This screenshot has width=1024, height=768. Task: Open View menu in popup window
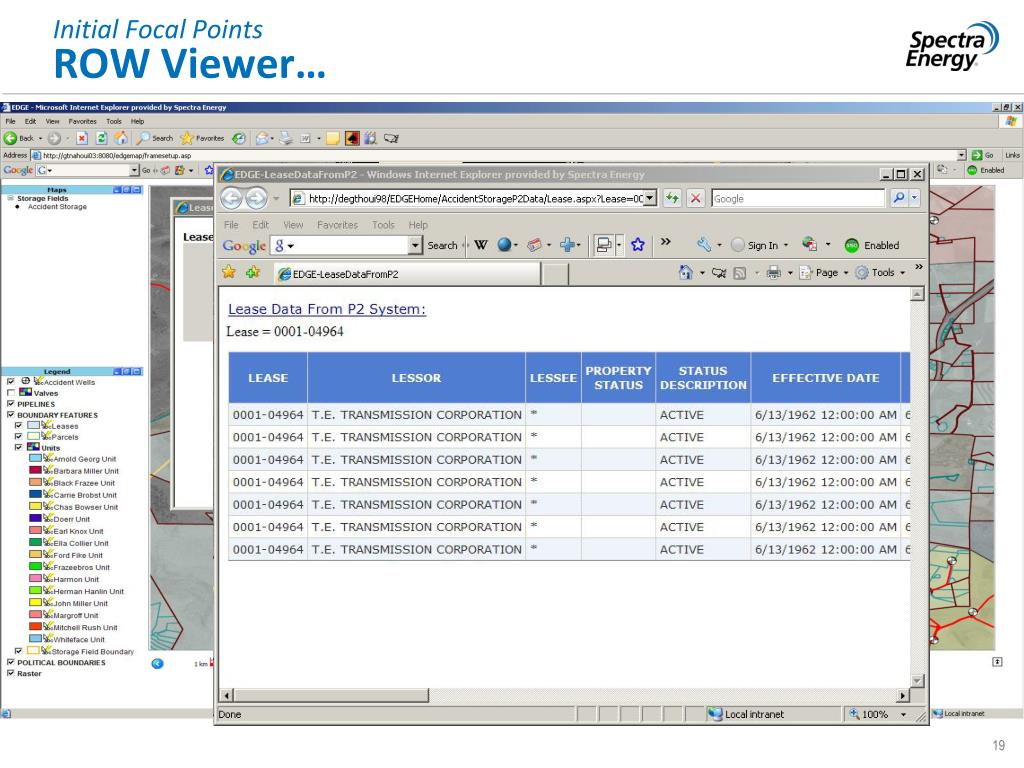coord(293,225)
